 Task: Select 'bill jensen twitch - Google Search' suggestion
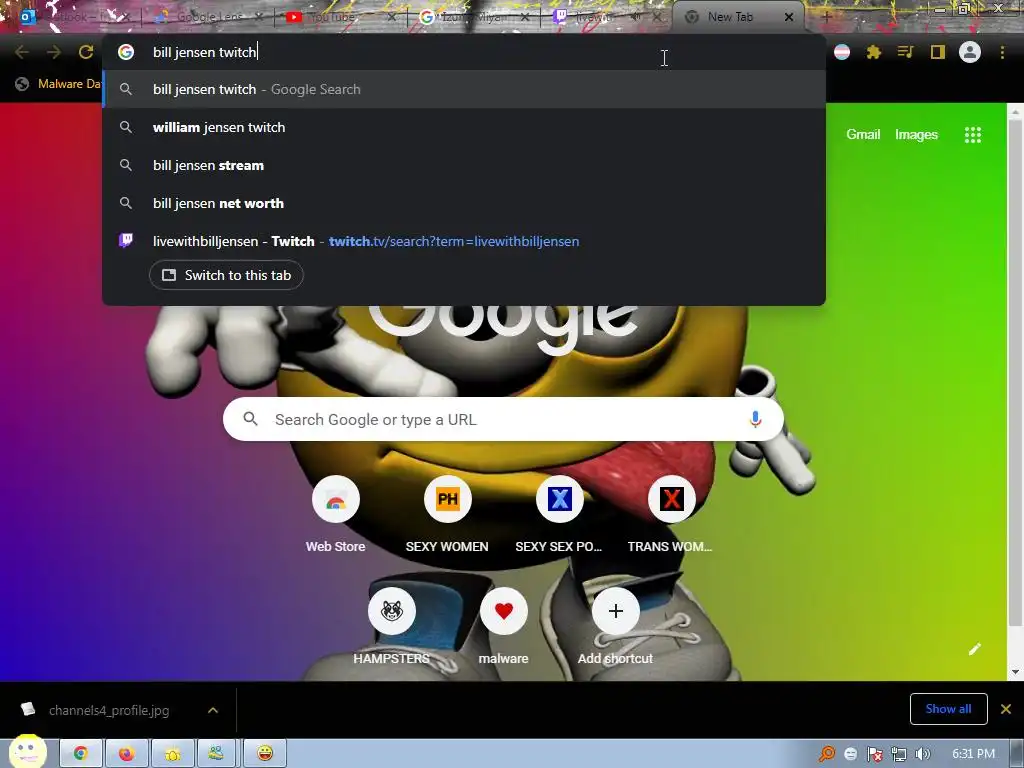(464, 89)
